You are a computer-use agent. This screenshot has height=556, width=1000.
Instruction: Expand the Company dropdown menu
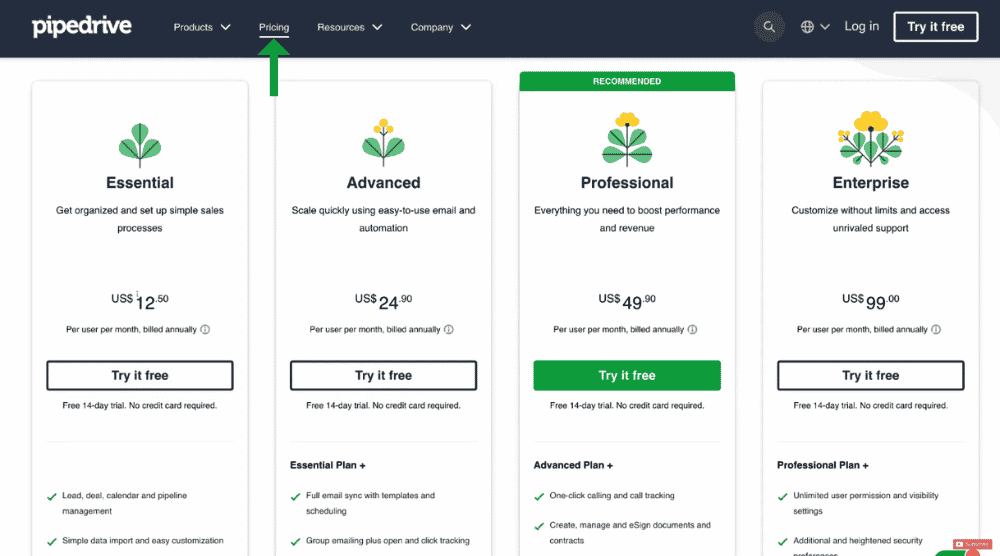click(x=440, y=27)
